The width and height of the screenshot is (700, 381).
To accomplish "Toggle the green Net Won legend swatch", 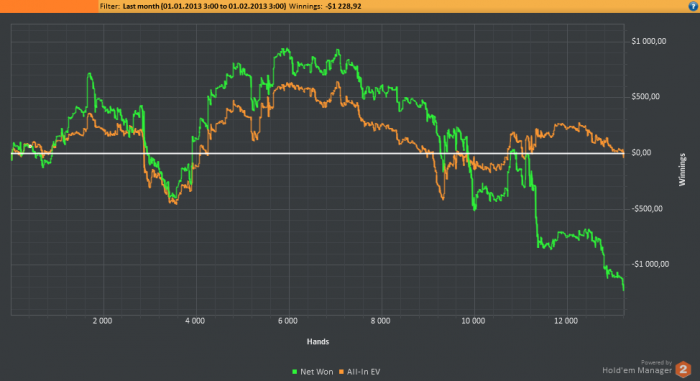I will 295,372.
